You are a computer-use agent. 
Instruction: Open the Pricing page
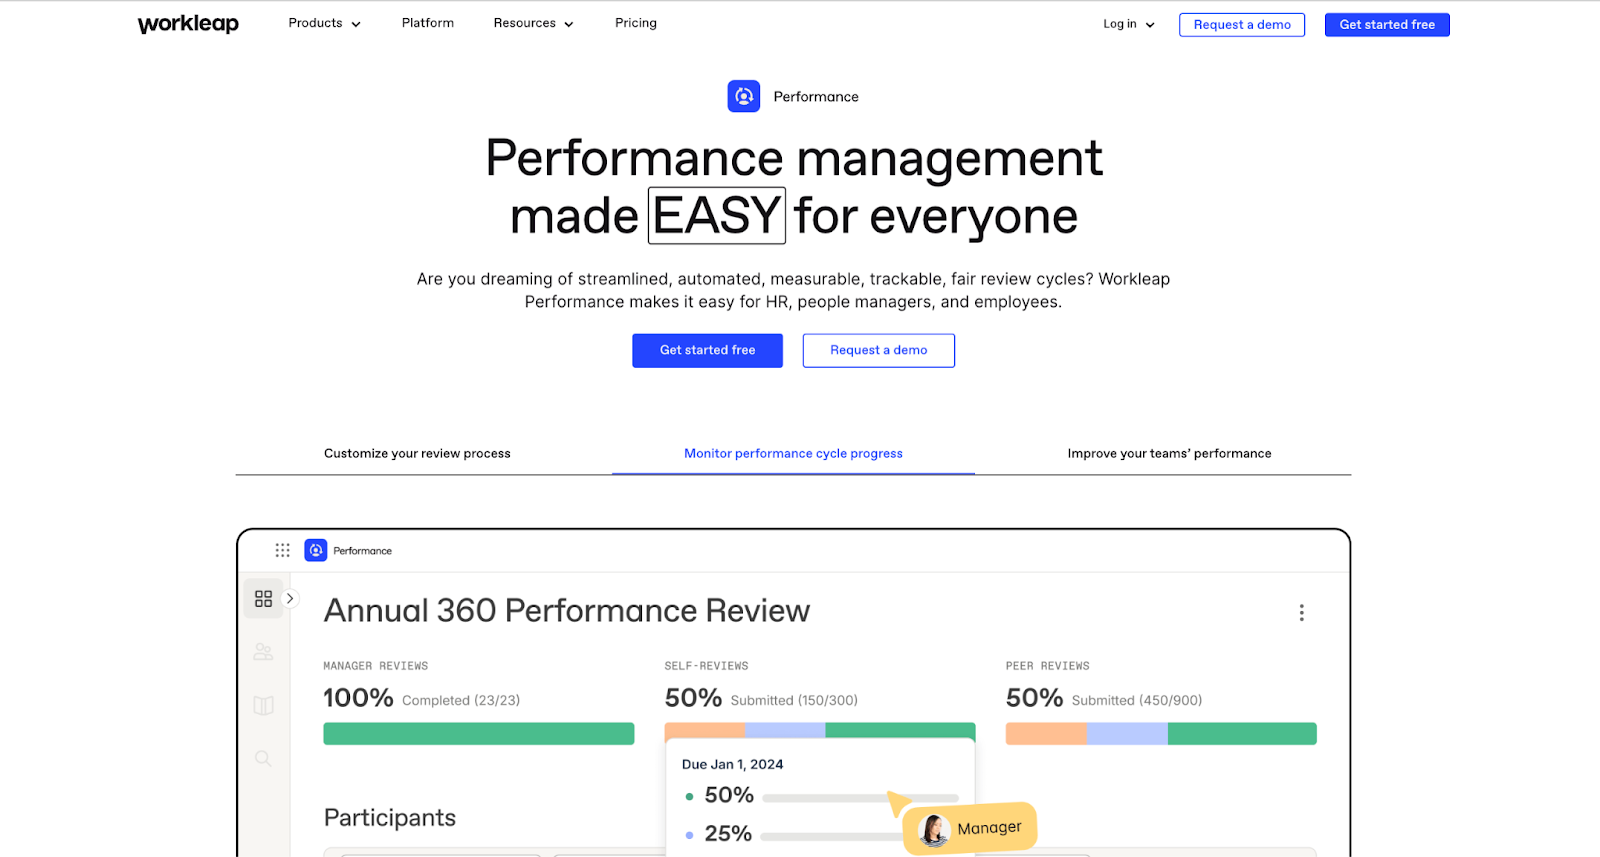(x=636, y=23)
